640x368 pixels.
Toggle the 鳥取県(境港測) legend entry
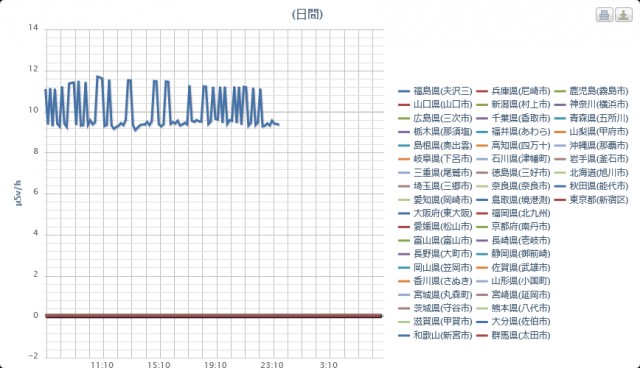(x=513, y=200)
